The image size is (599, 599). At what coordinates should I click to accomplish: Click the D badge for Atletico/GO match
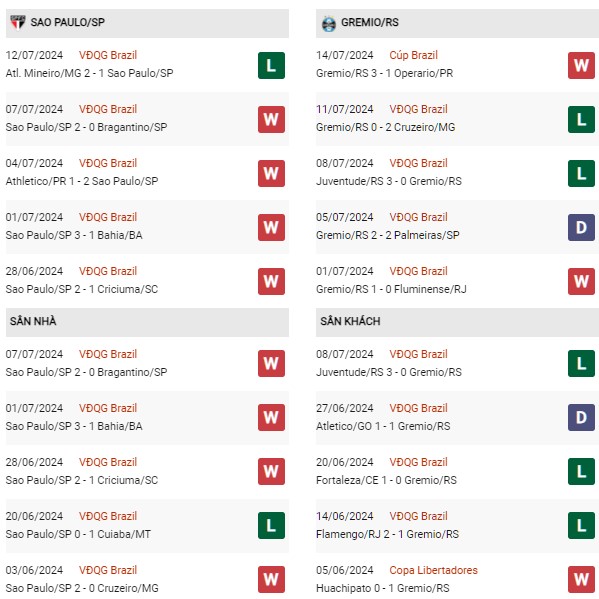pos(581,417)
